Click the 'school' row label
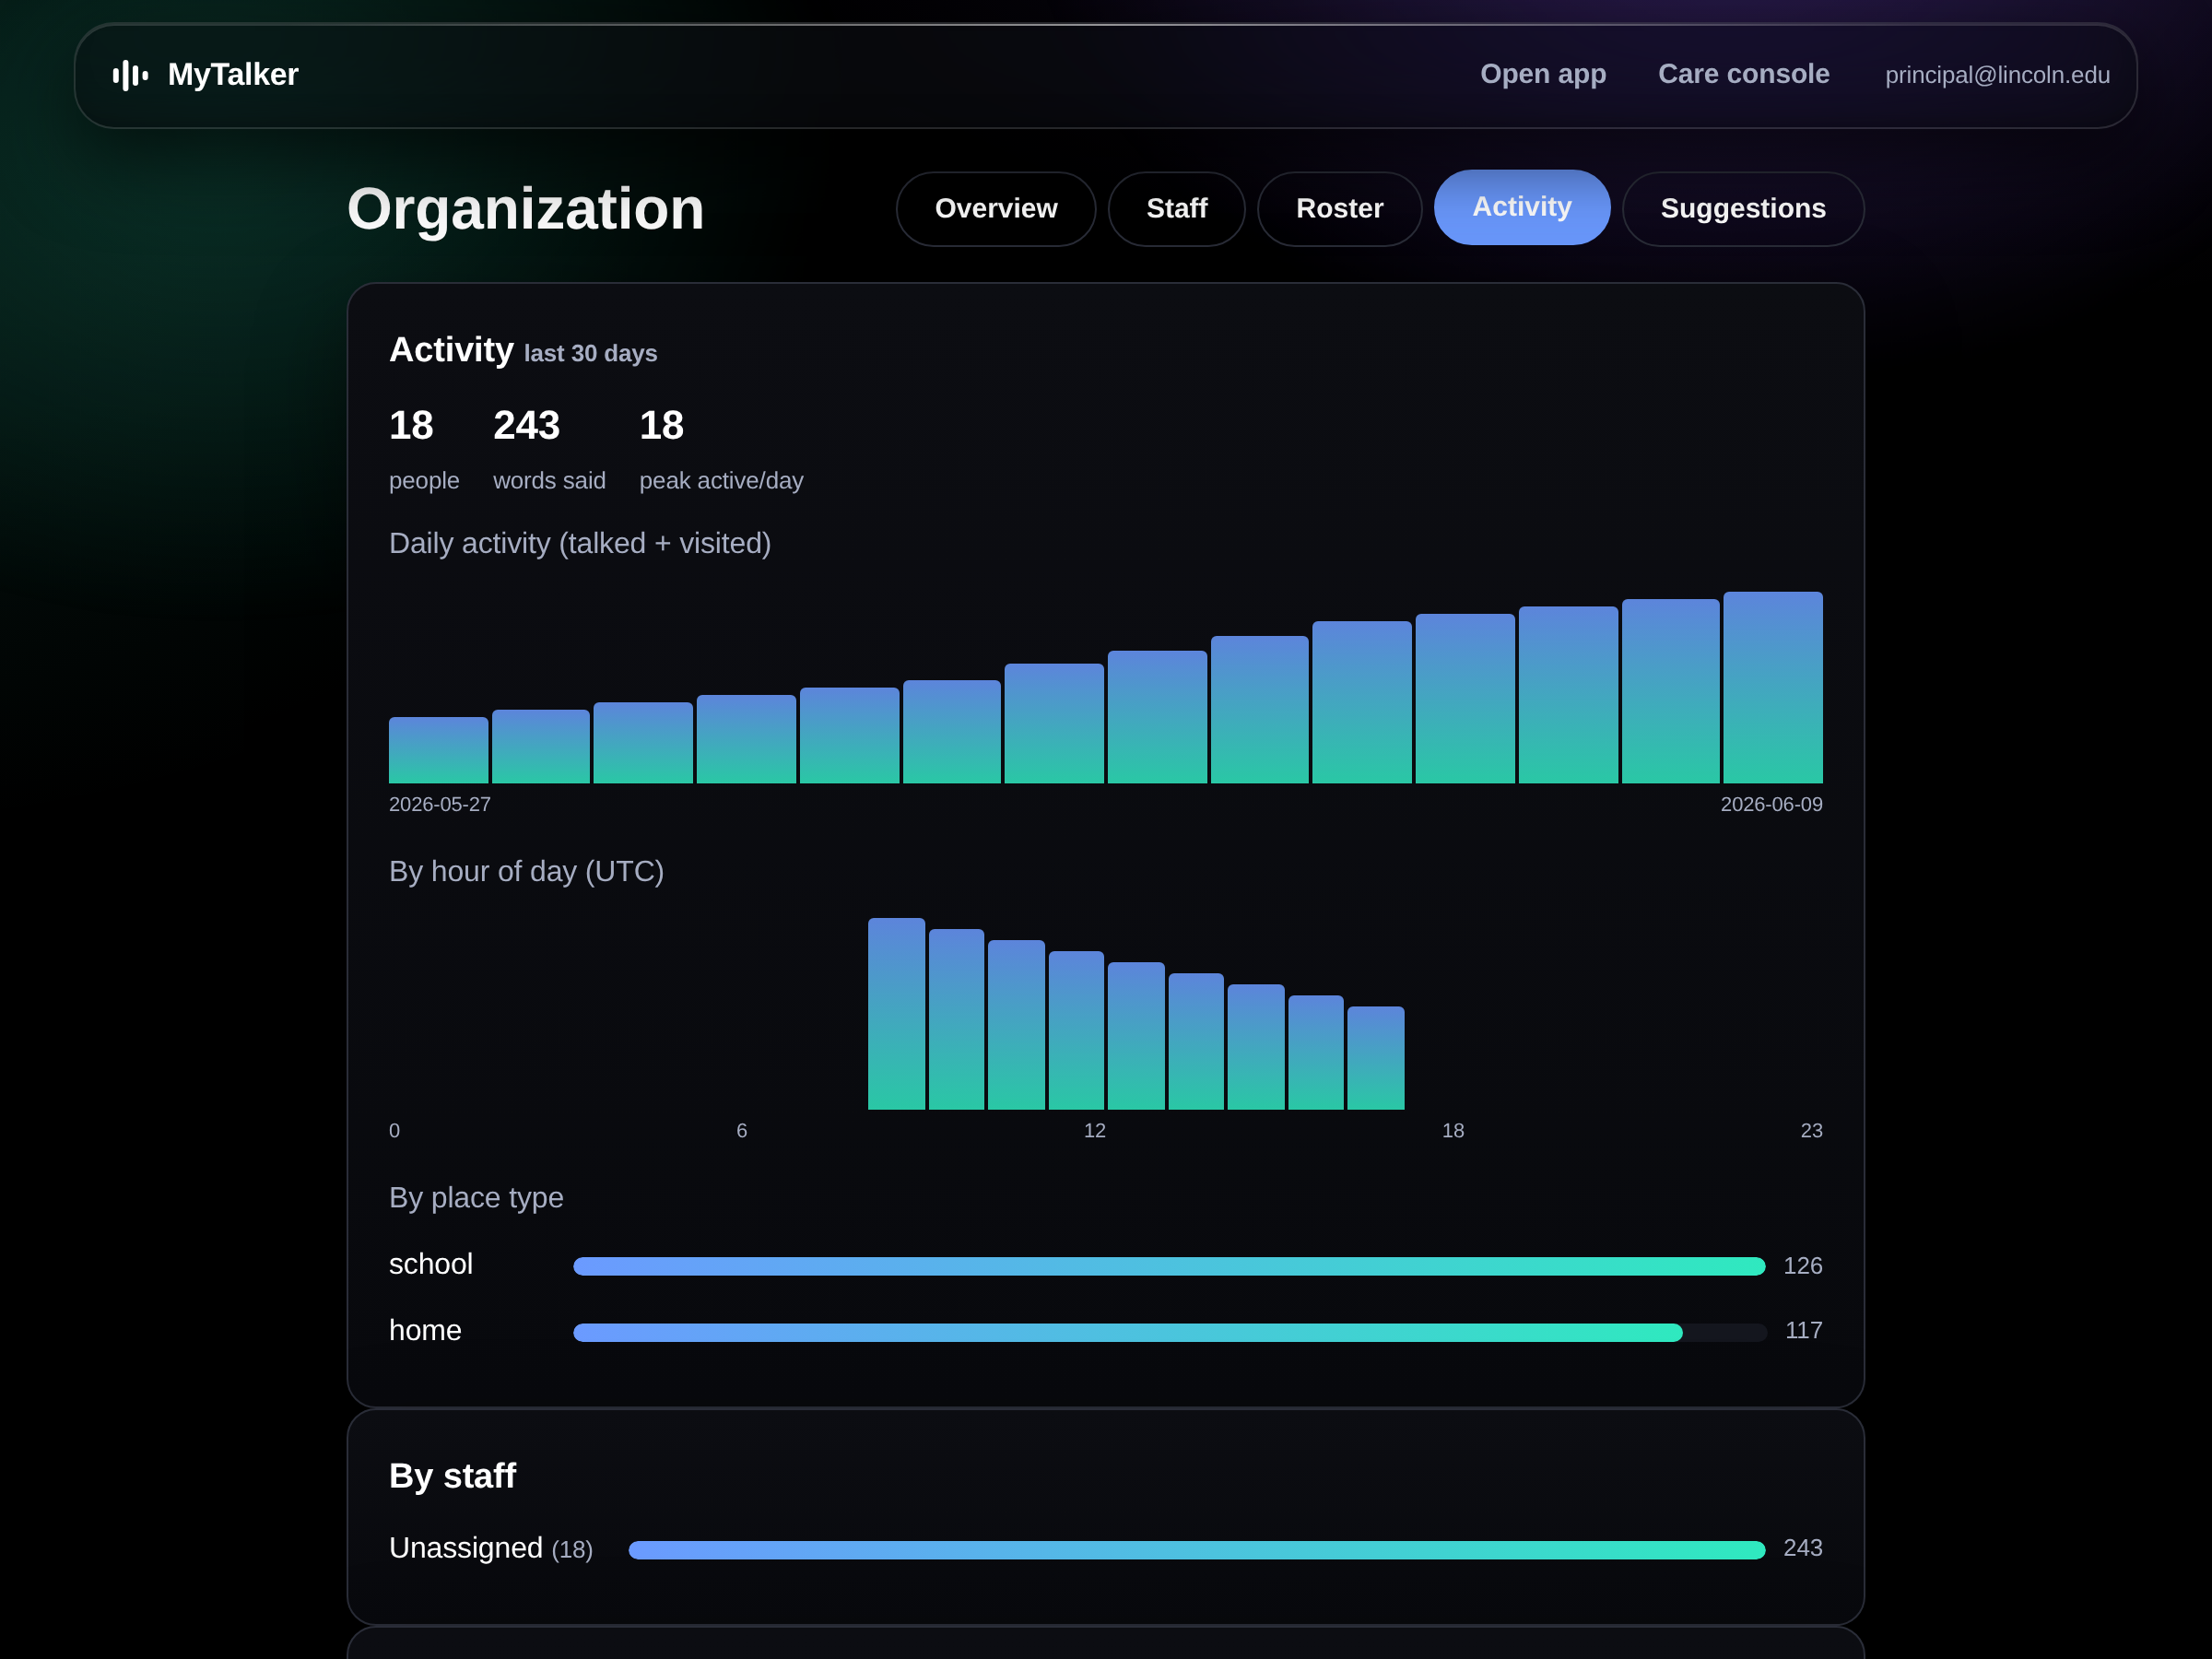2212x1659 pixels. [431, 1264]
